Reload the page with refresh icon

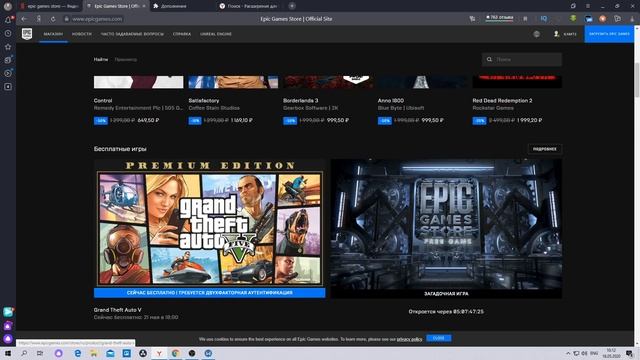pyautogui.click(x=53, y=19)
